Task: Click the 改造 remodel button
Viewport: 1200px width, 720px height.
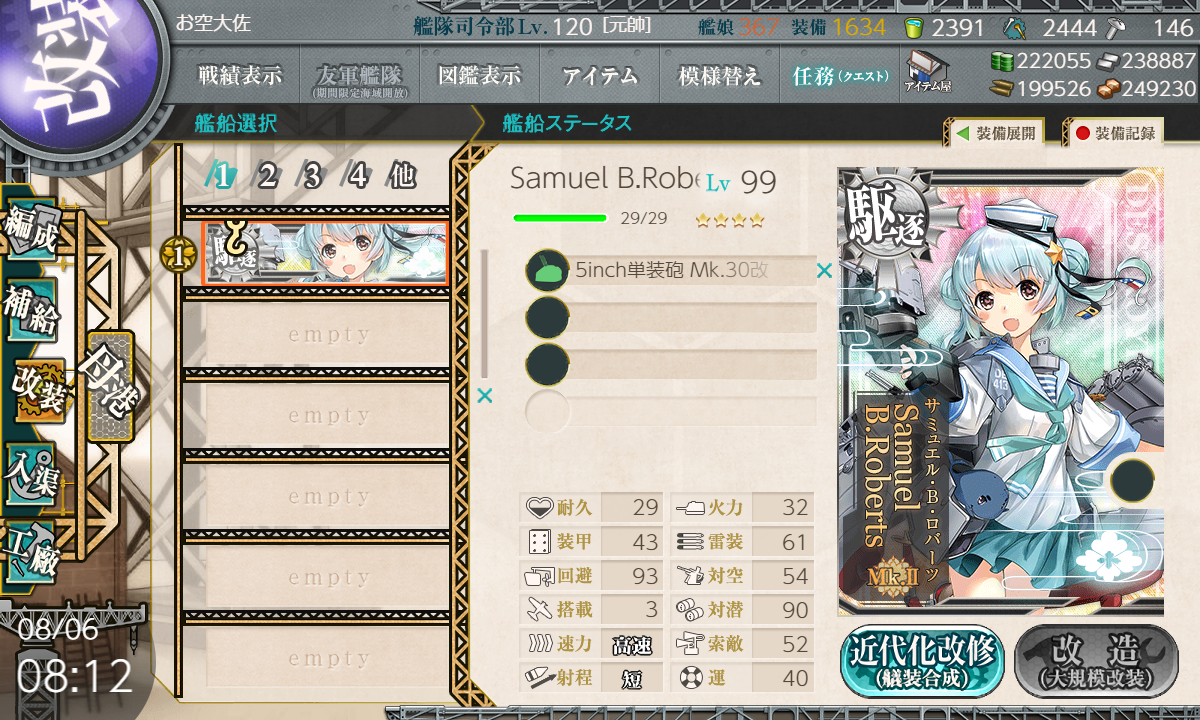Action: [x=1096, y=661]
